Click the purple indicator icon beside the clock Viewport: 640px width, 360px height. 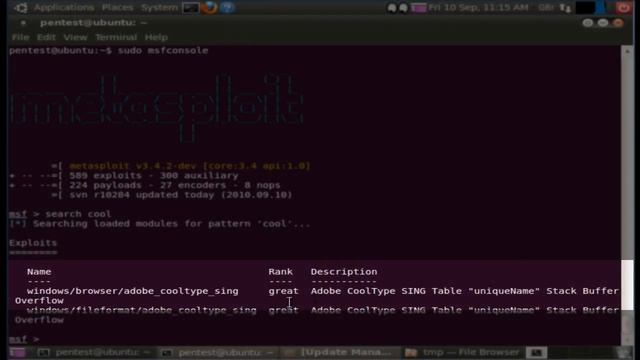(x=418, y=7)
